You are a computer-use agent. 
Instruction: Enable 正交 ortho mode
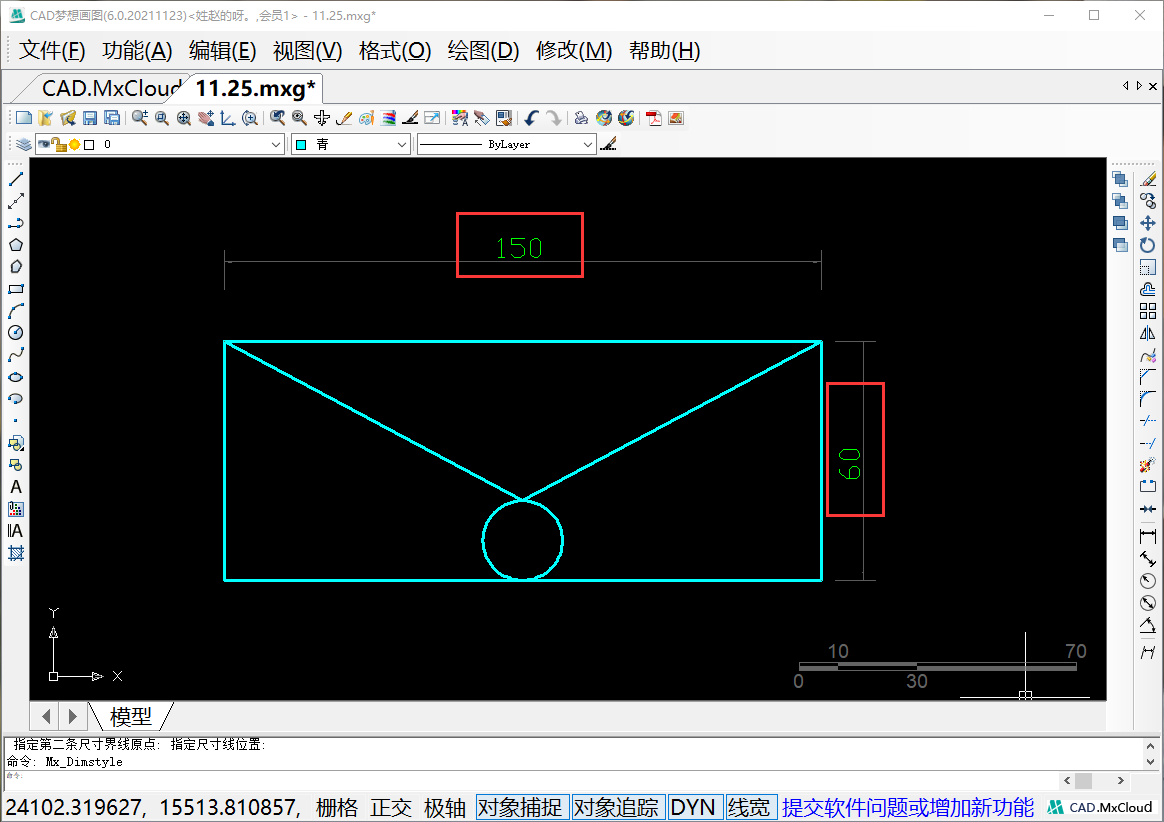coord(391,808)
